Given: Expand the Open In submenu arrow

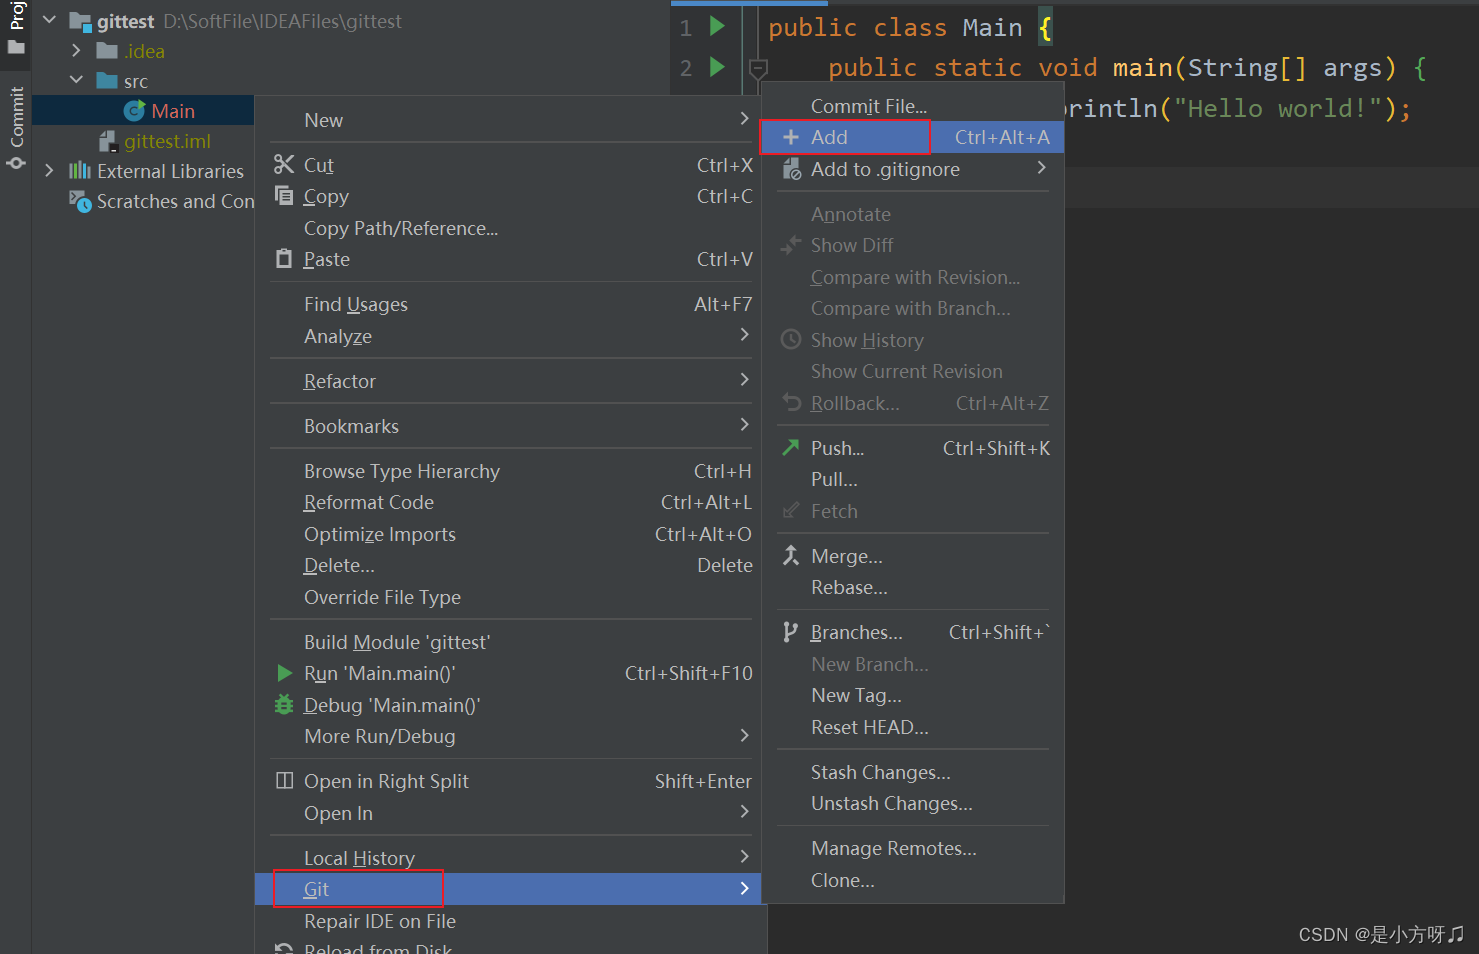Looking at the screenshot, I should coord(744,812).
